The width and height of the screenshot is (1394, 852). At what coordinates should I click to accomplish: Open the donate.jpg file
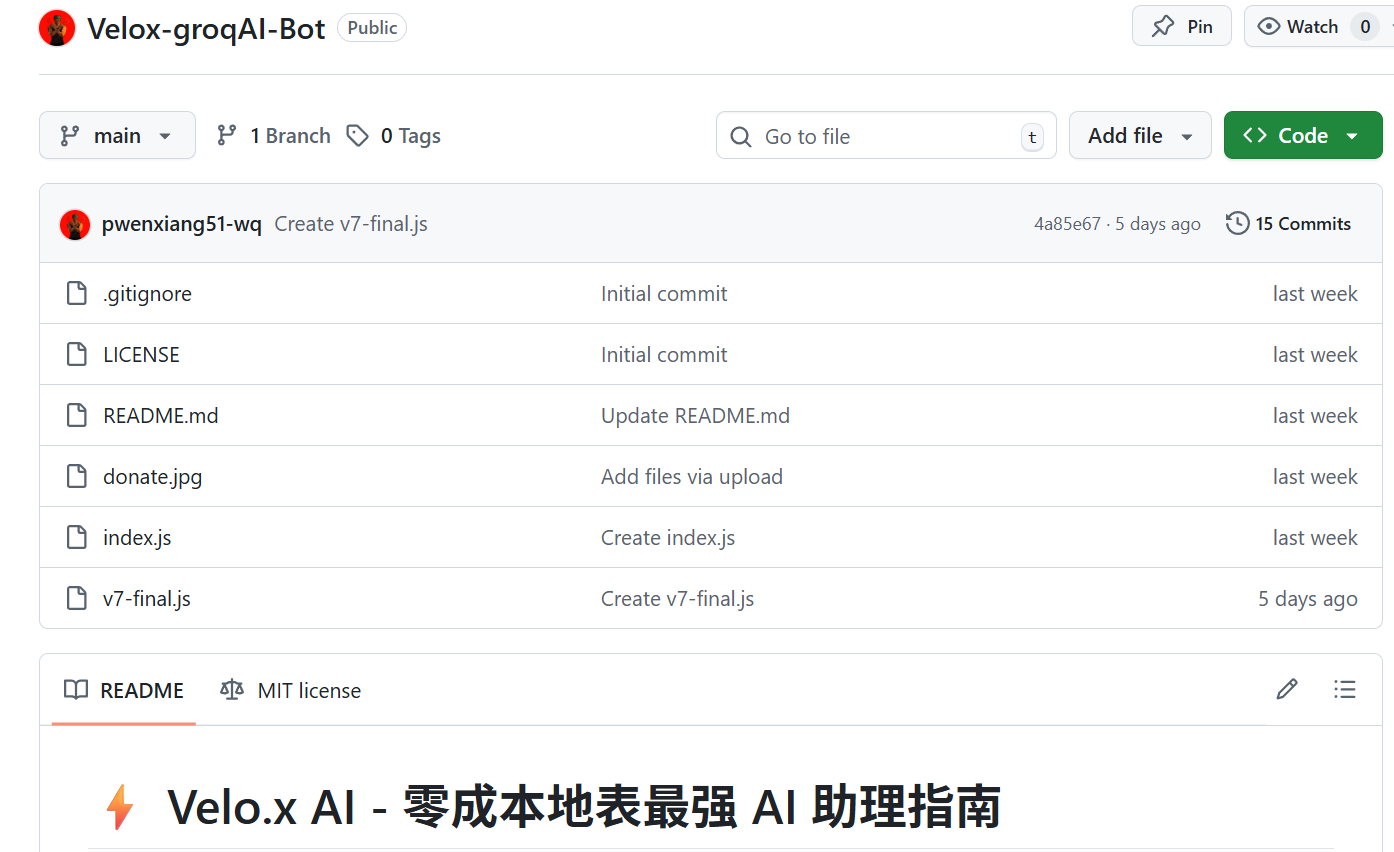pyautogui.click(x=152, y=476)
